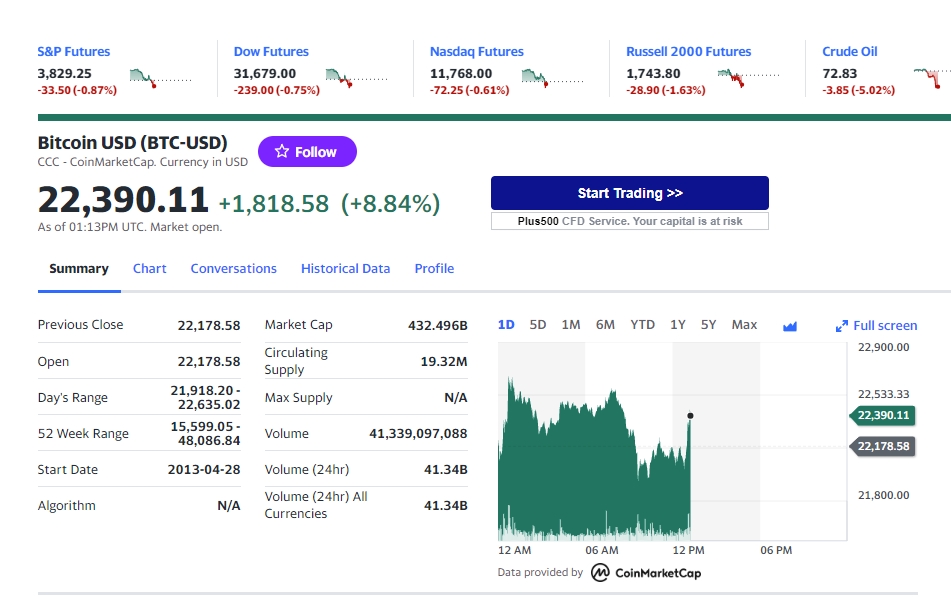Follow Bitcoin USD with the Follow button
The width and height of the screenshot is (951, 600).
307,152
